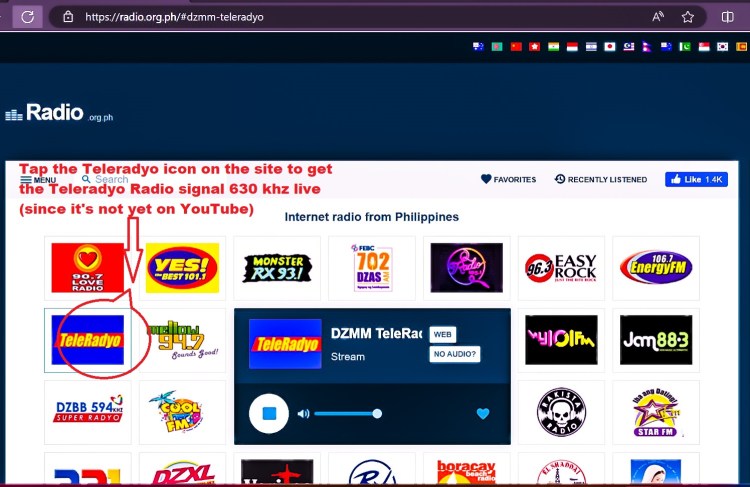
Task: Select the Monster RX 93.1 station logo
Action: click(x=277, y=268)
